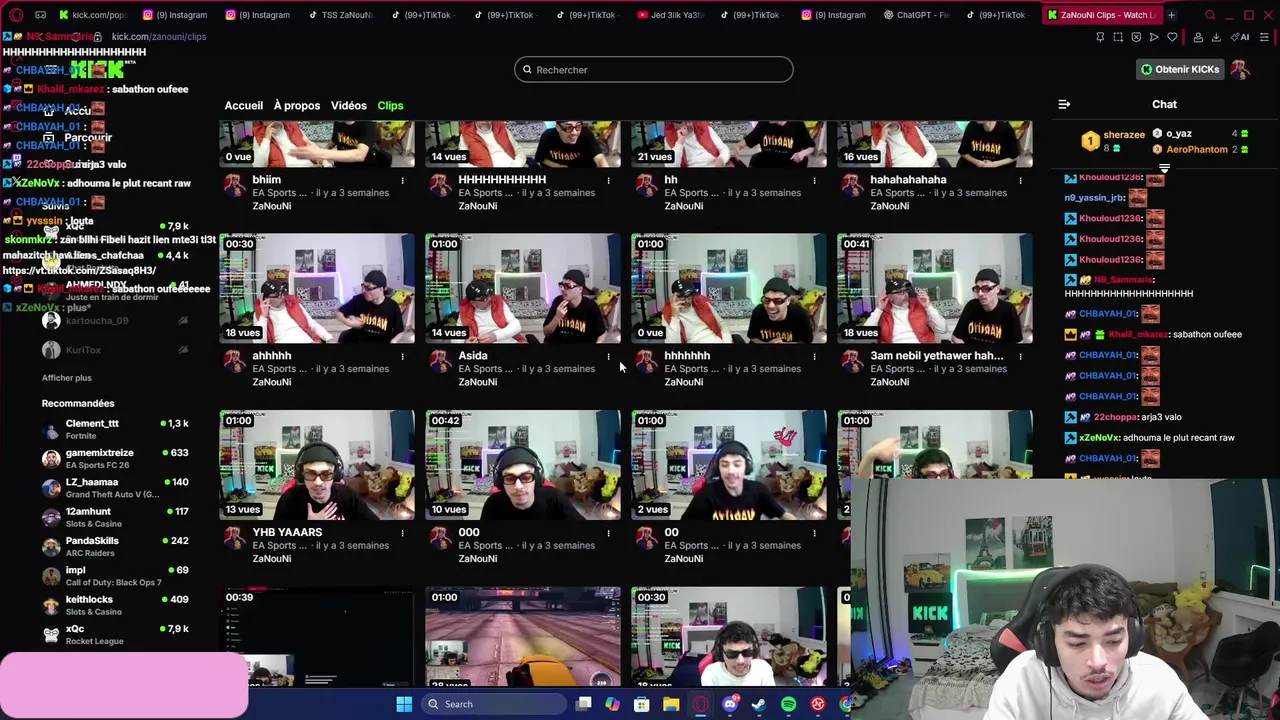Open a new browser tab with plus
The image size is (1280, 720).
pos(1171,15)
